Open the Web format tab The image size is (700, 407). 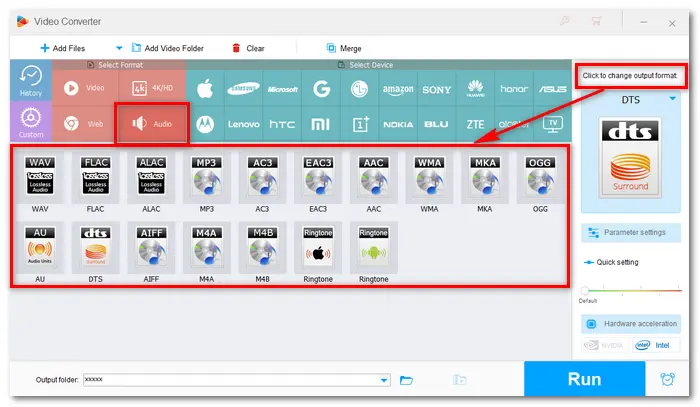[83, 124]
